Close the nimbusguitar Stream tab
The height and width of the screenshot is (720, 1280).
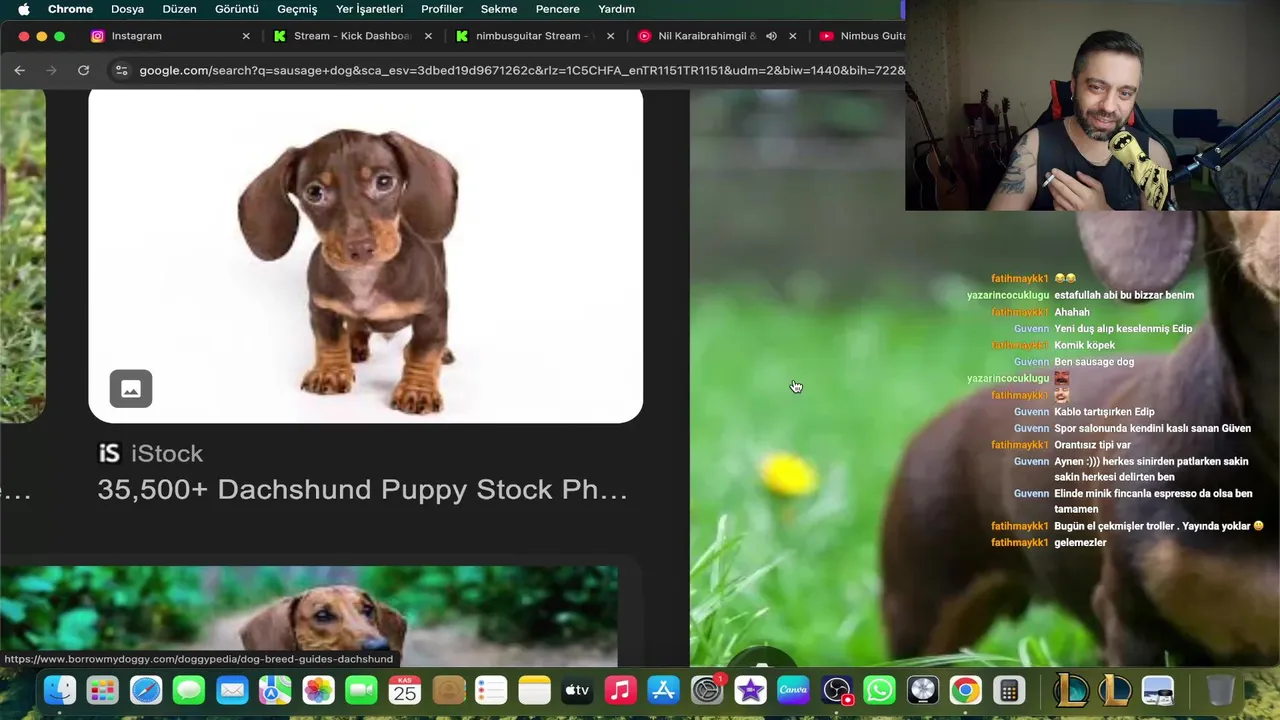pos(610,36)
